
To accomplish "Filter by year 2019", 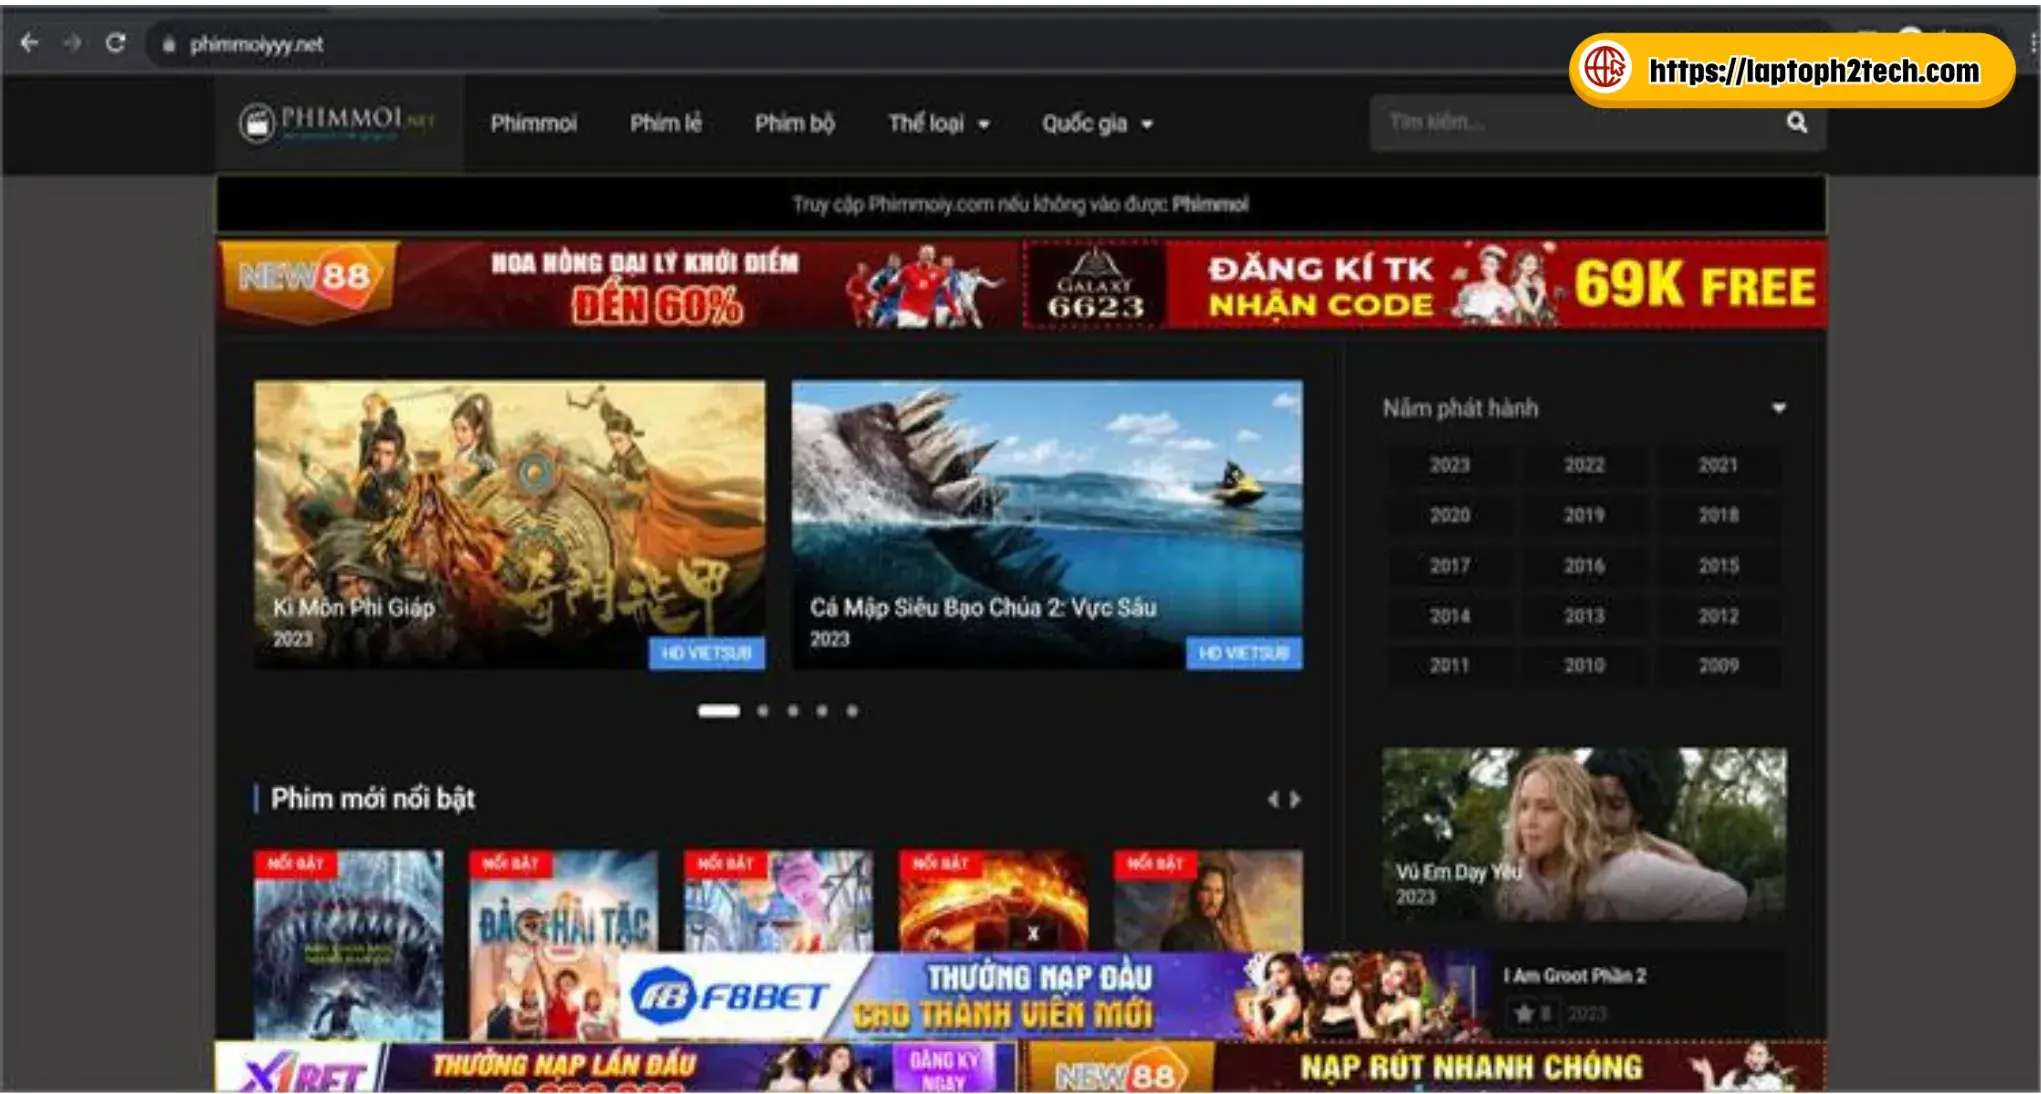I will pyautogui.click(x=1584, y=515).
